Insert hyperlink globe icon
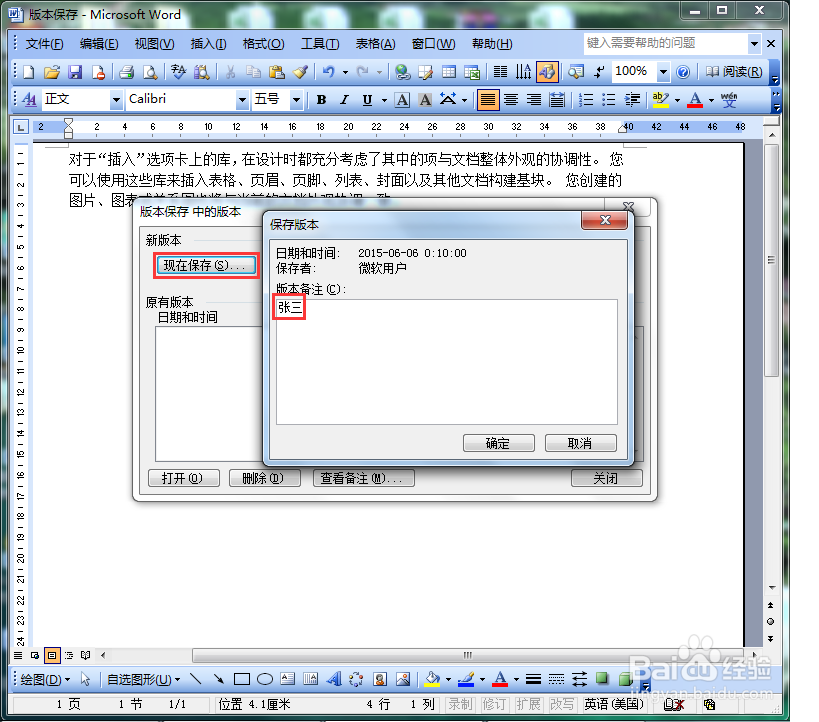The height and width of the screenshot is (722, 819). coord(403,72)
